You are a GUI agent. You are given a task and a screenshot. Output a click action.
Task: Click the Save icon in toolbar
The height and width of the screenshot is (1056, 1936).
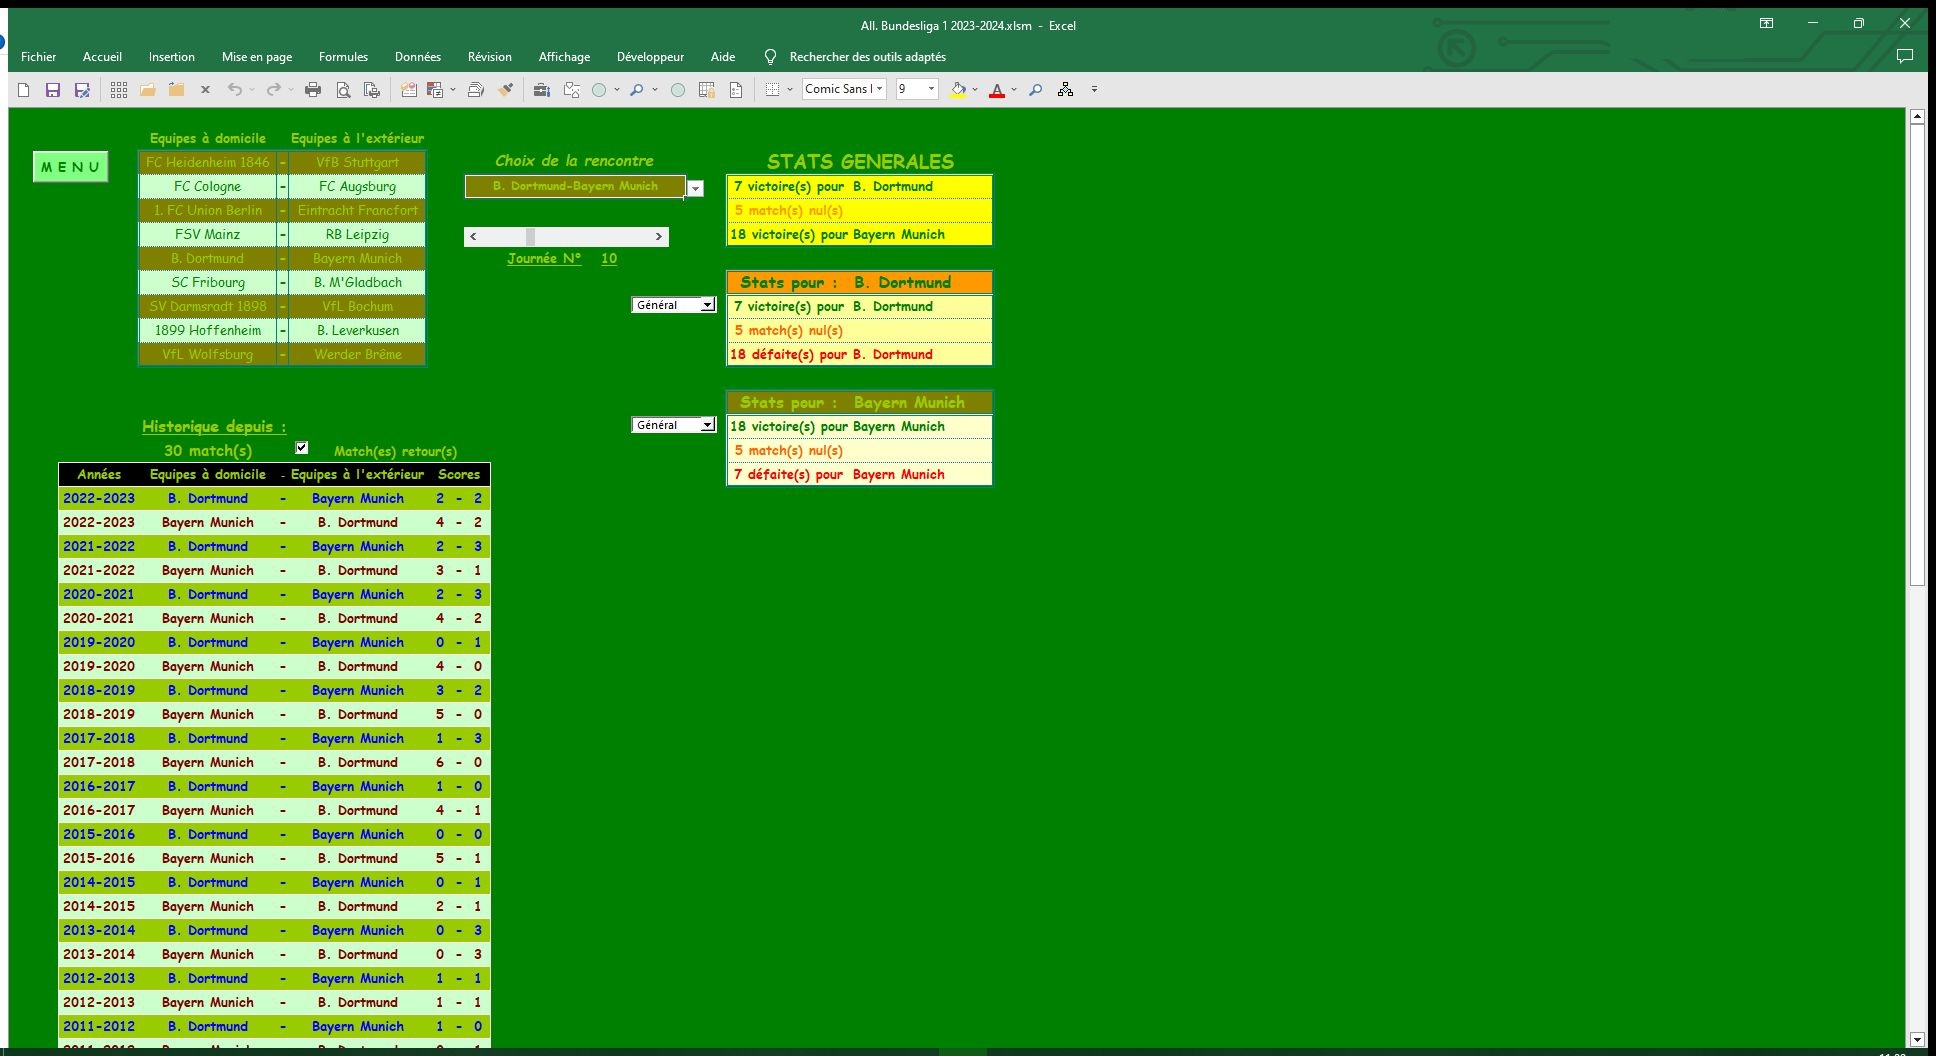pos(53,90)
